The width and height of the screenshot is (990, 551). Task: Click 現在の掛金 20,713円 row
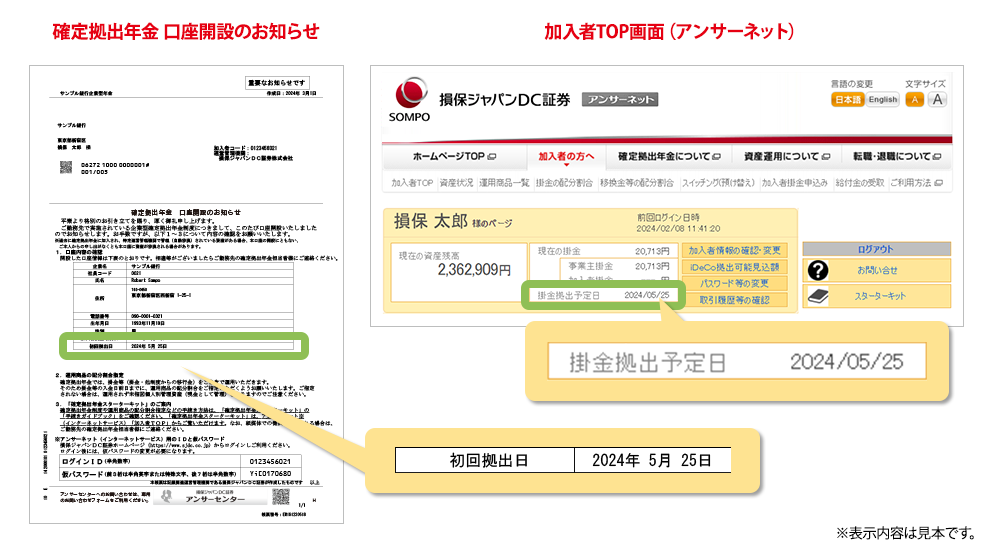603,251
